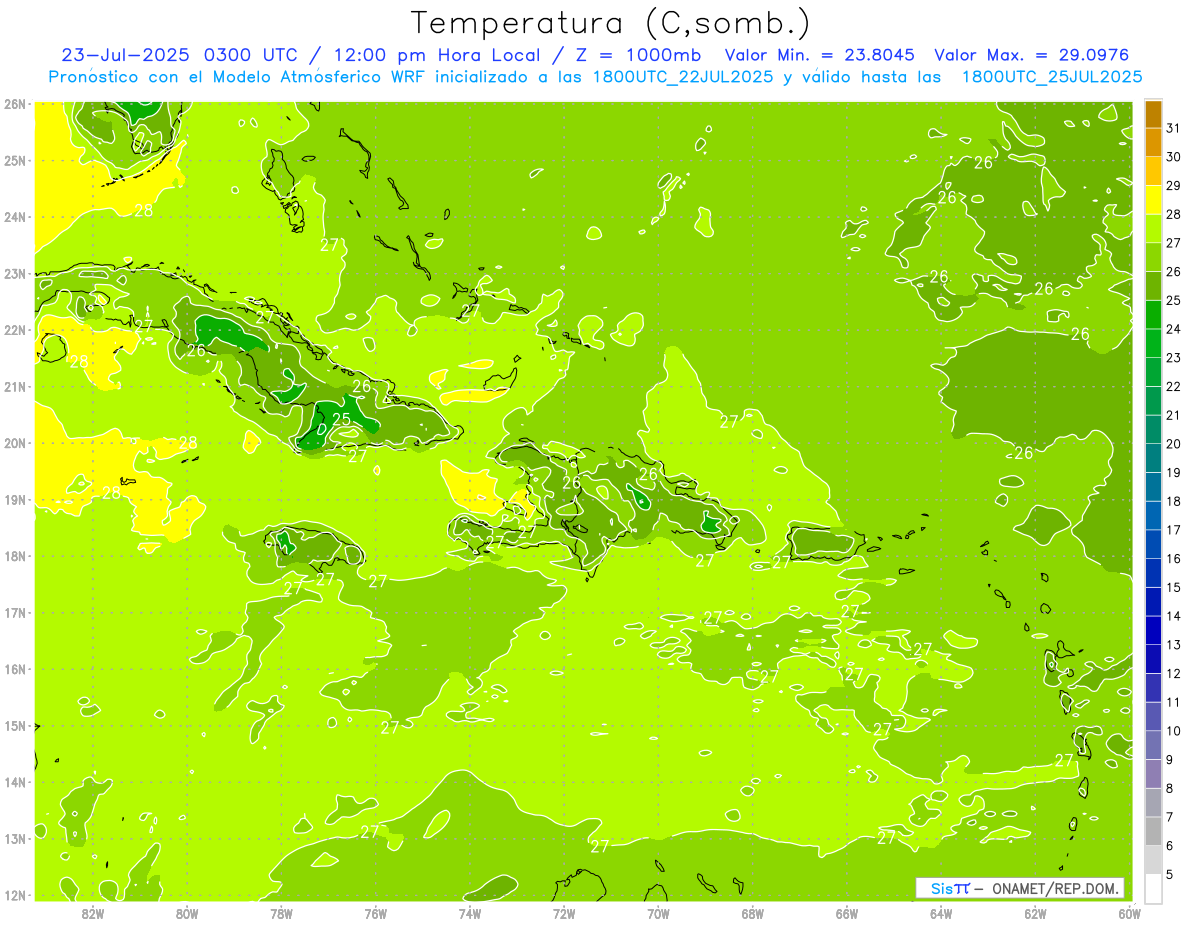Select the "Valor Max. = 29.0976" value

[x=1033, y=55]
